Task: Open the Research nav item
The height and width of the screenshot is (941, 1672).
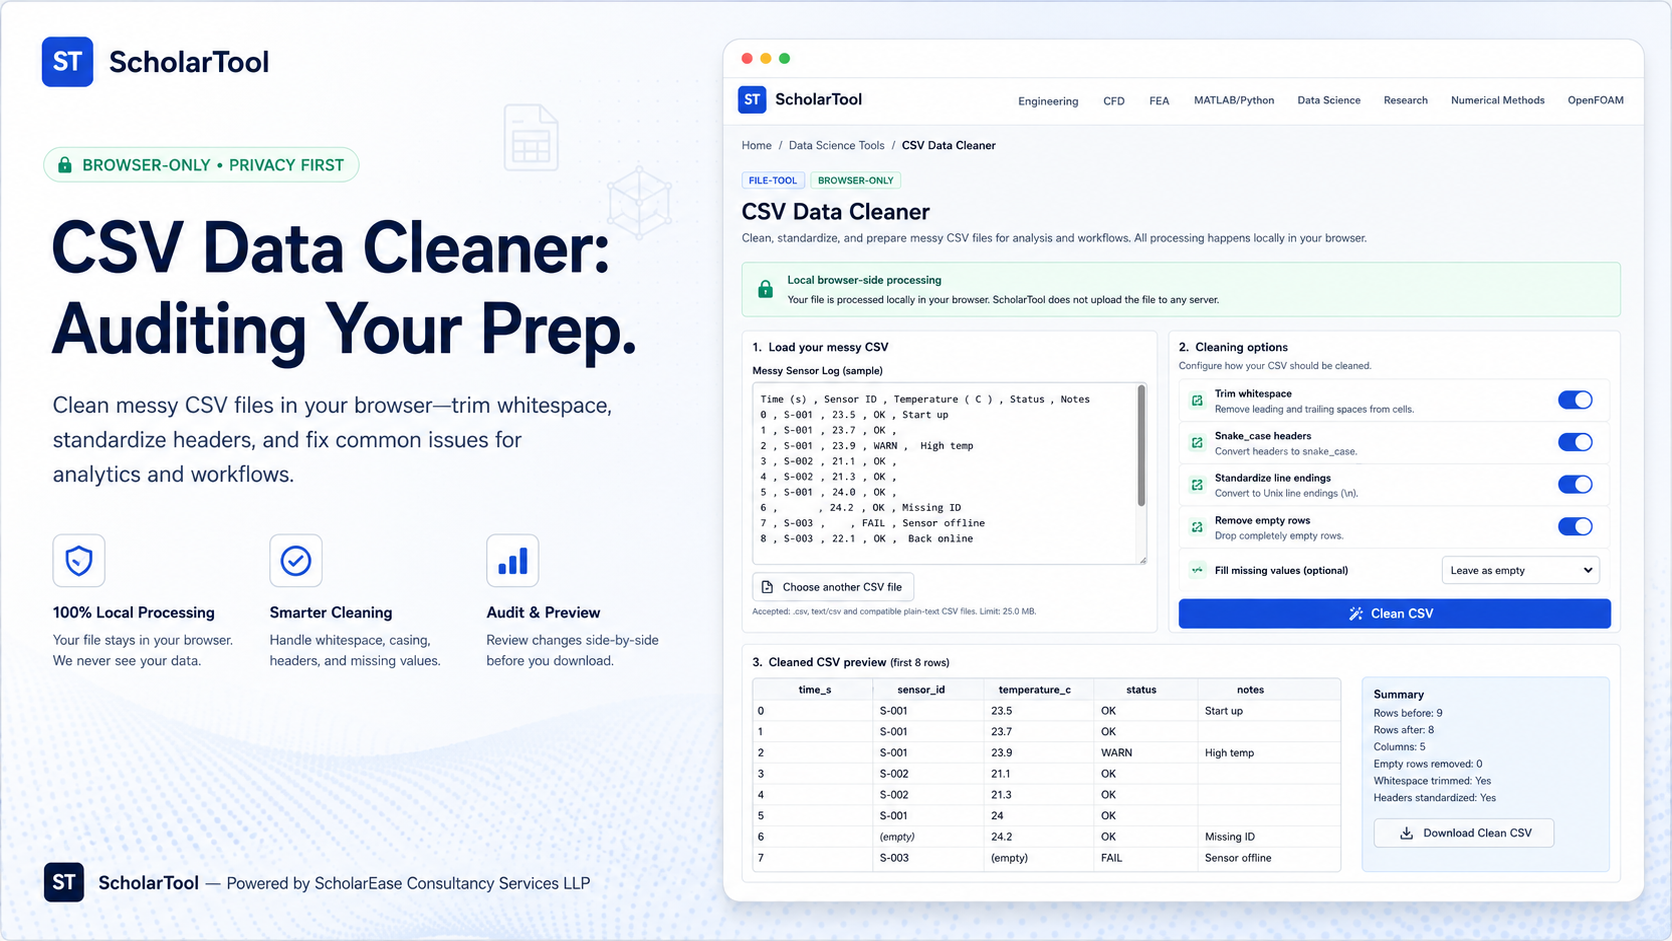Action: (1405, 100)
